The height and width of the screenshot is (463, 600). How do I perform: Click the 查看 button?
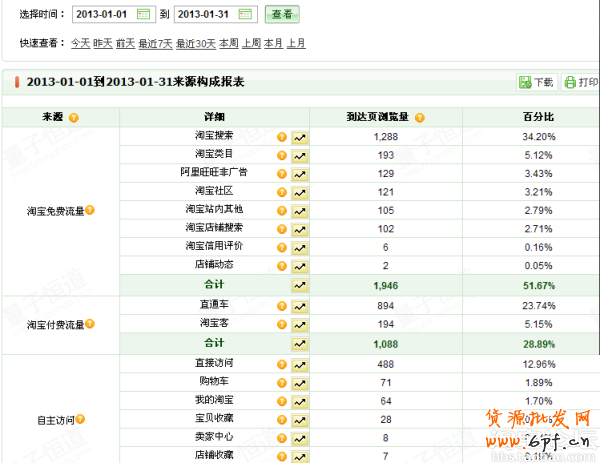pos(281,14)
